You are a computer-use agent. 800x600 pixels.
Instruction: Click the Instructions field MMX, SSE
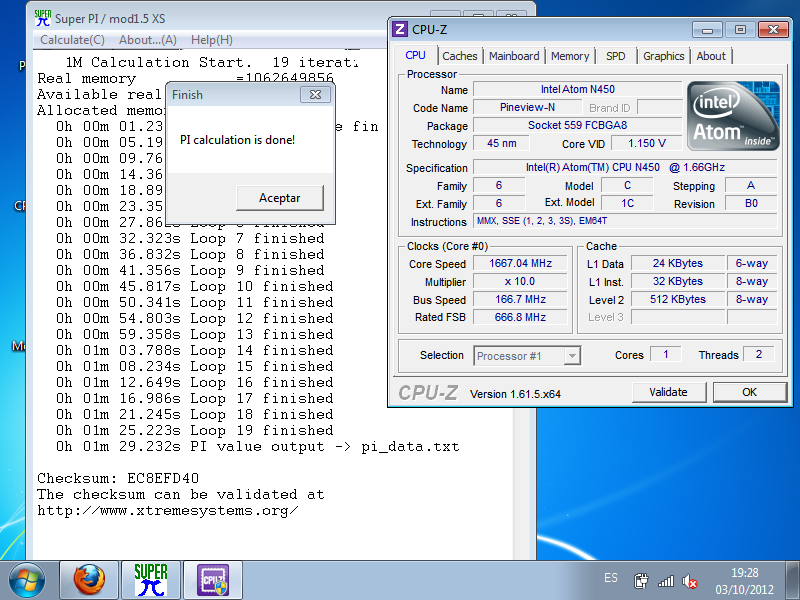point(625,221)
